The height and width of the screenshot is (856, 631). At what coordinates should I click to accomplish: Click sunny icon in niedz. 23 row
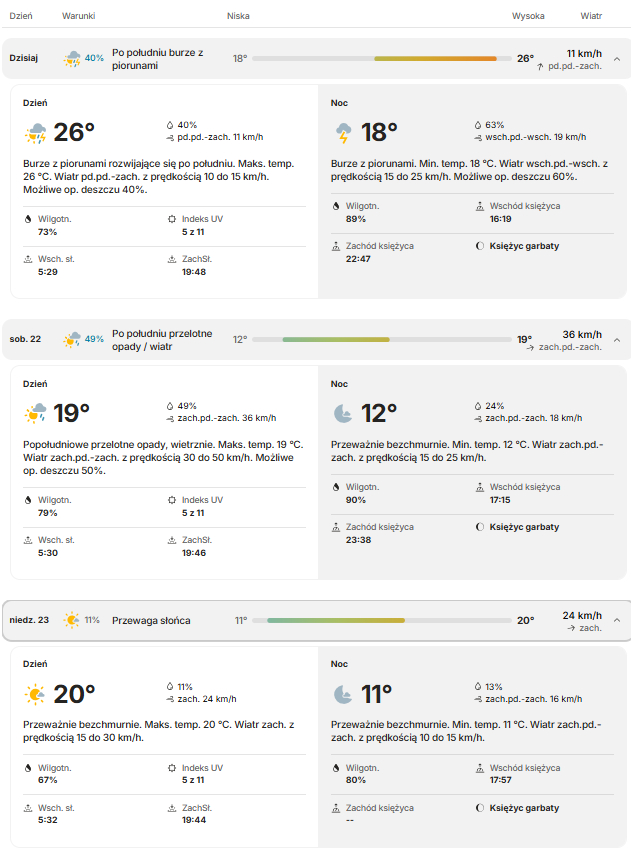point(72,620)
